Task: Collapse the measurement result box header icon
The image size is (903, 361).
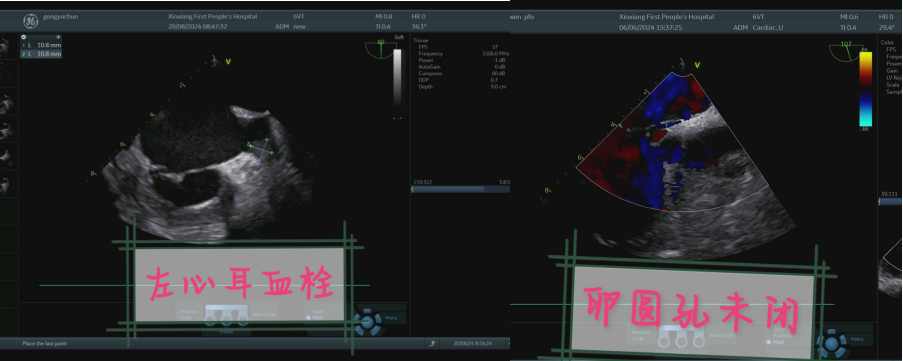Action: click(24, 37)
